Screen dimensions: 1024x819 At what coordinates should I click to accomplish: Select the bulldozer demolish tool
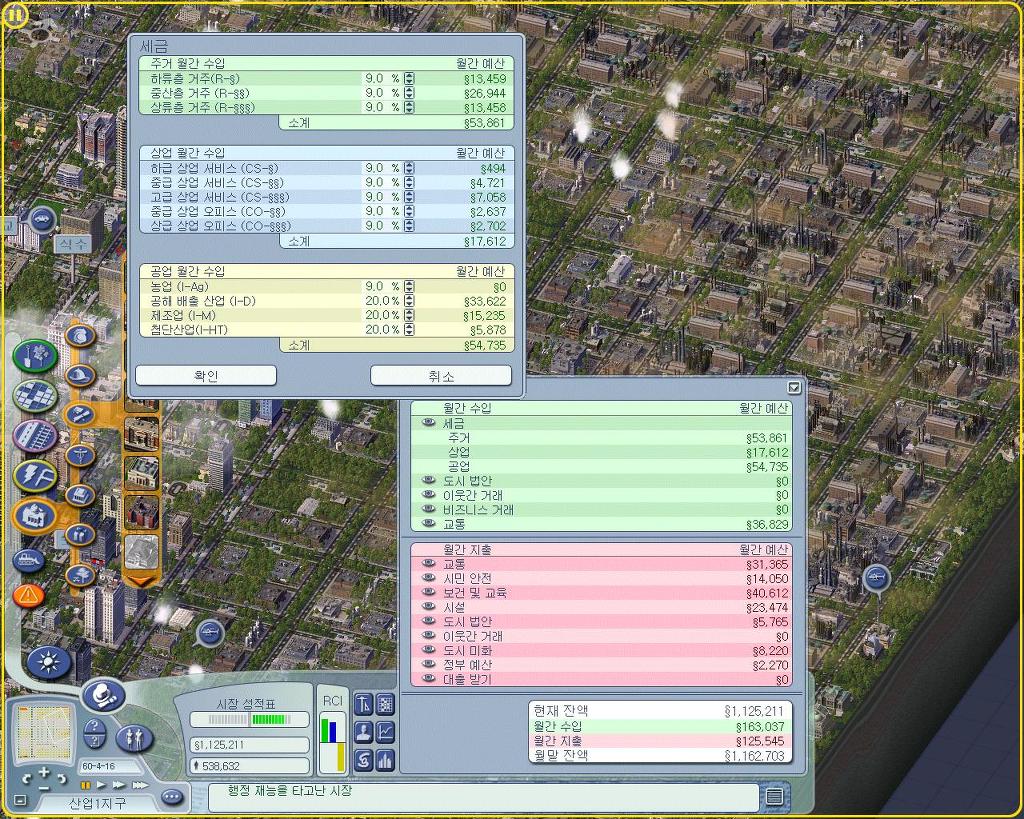pyautogui.click(x=30, y=560)
